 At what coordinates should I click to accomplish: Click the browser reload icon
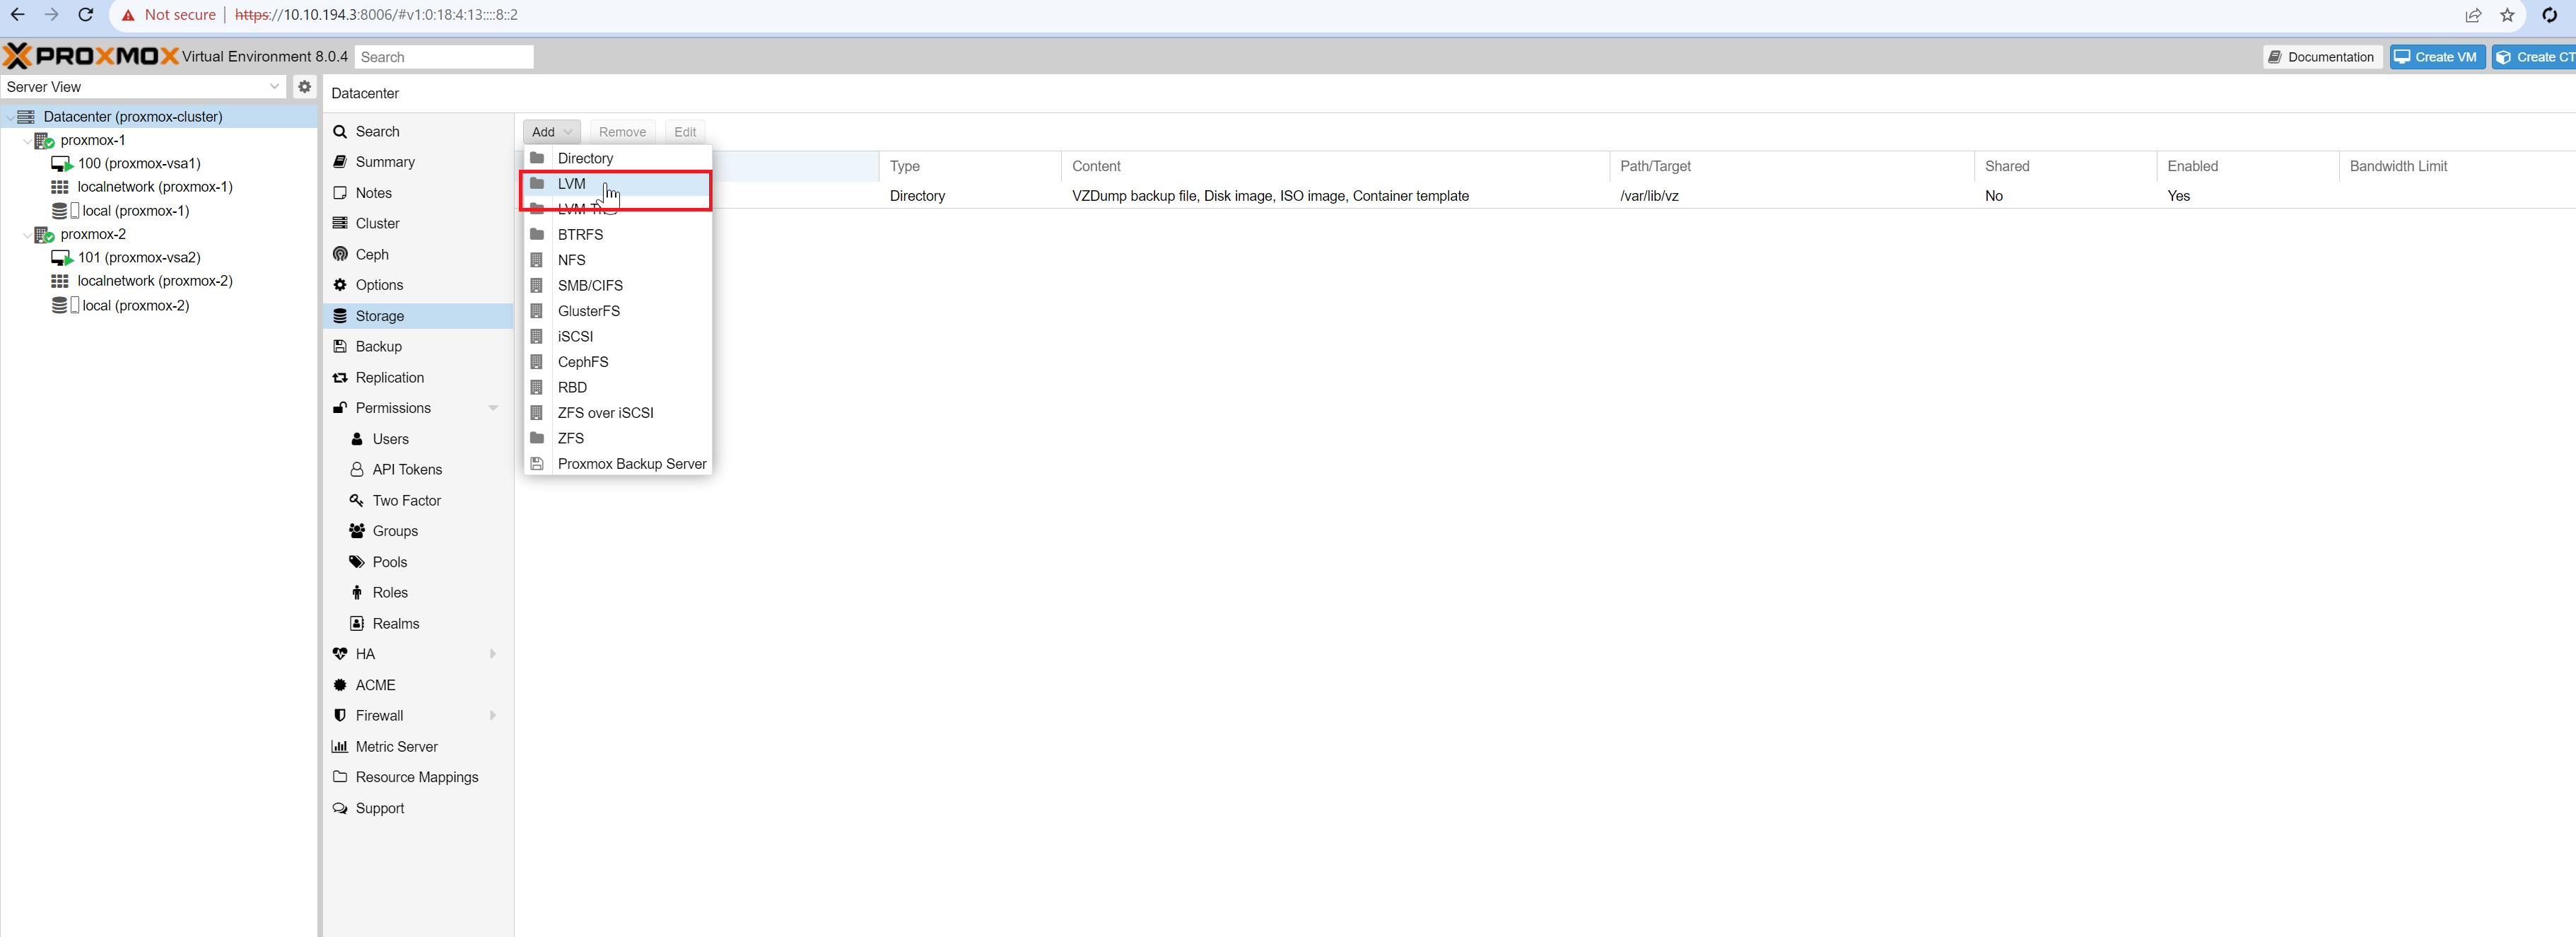click(86, 15)
